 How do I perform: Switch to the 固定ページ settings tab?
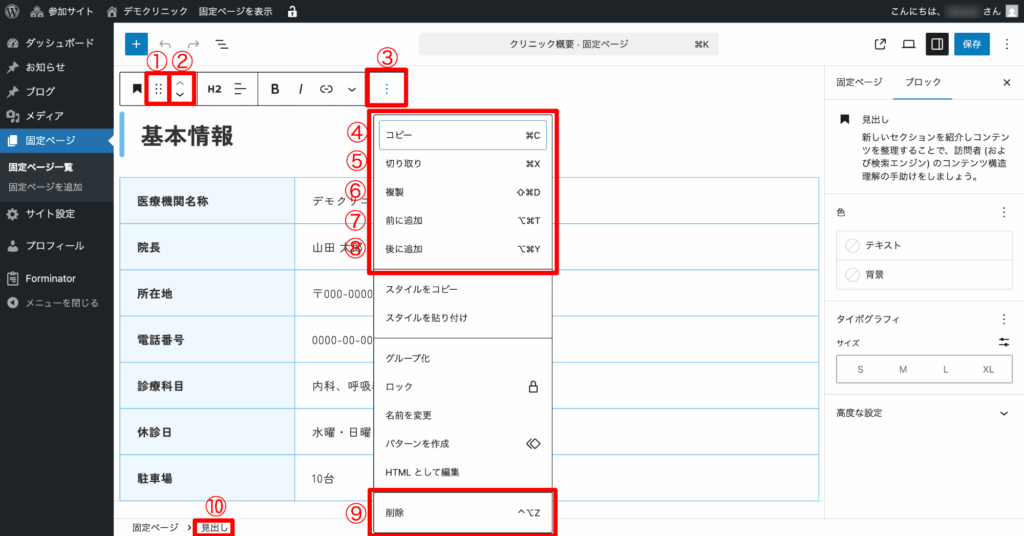click(x=859, y=83)
